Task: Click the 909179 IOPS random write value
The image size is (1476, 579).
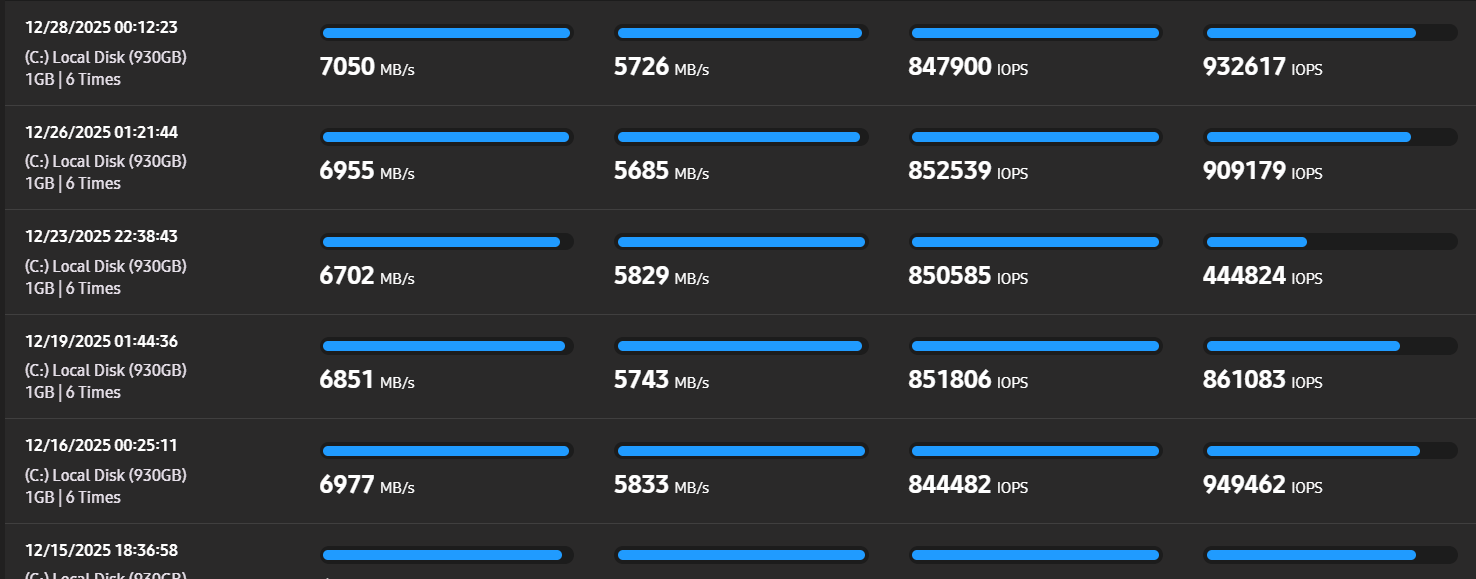Action: [x=1262, y=172]
